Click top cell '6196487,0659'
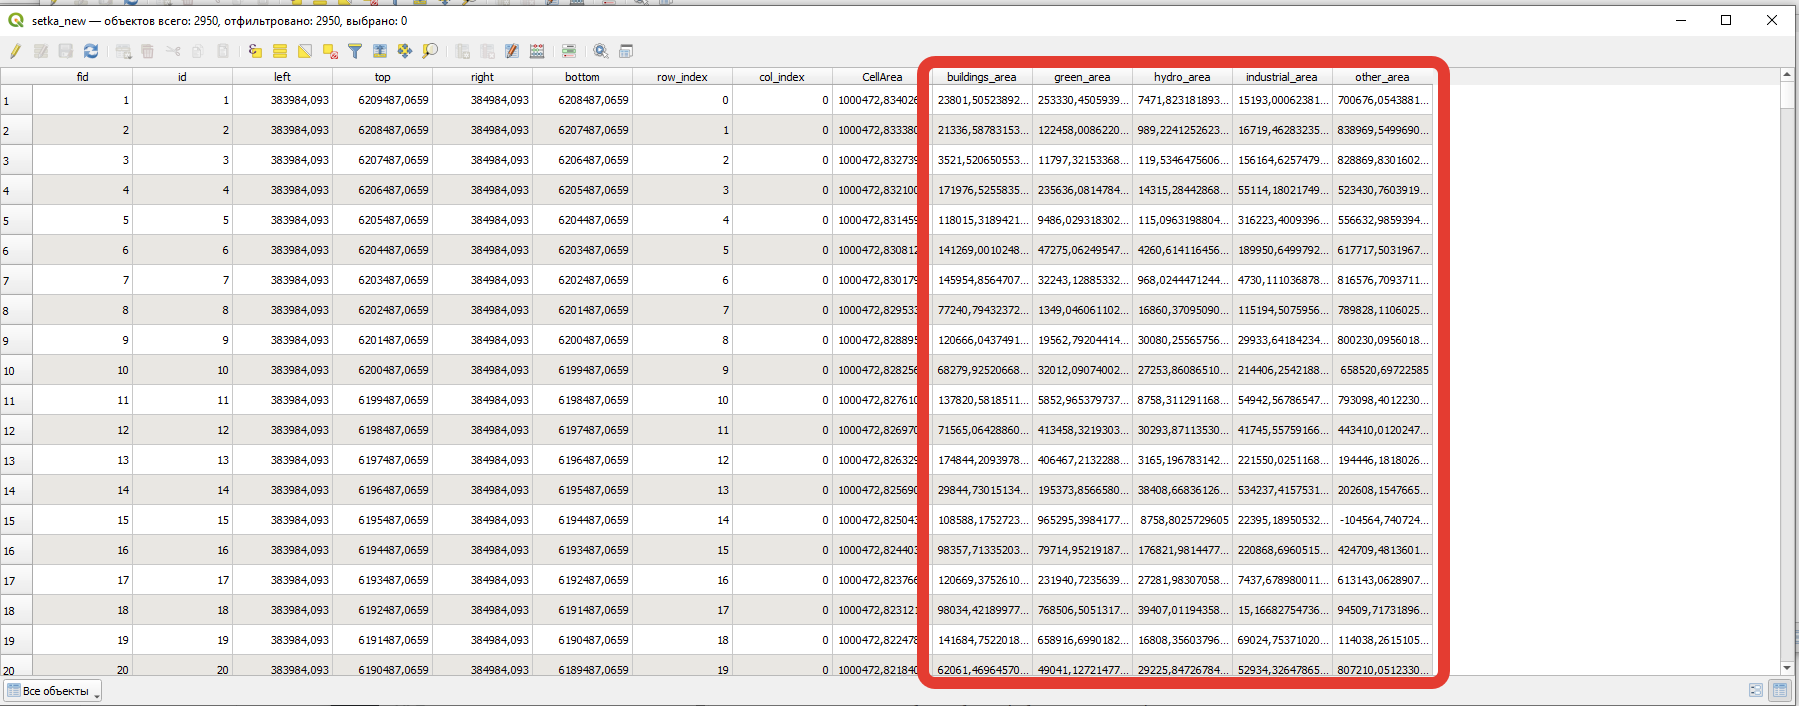 (x=382, y=490)
